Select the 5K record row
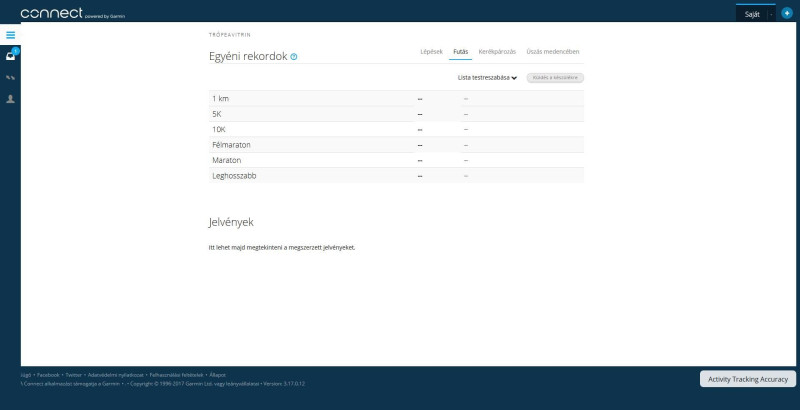The width and height of the screenshot is (800, 410). tap(396, 114)
